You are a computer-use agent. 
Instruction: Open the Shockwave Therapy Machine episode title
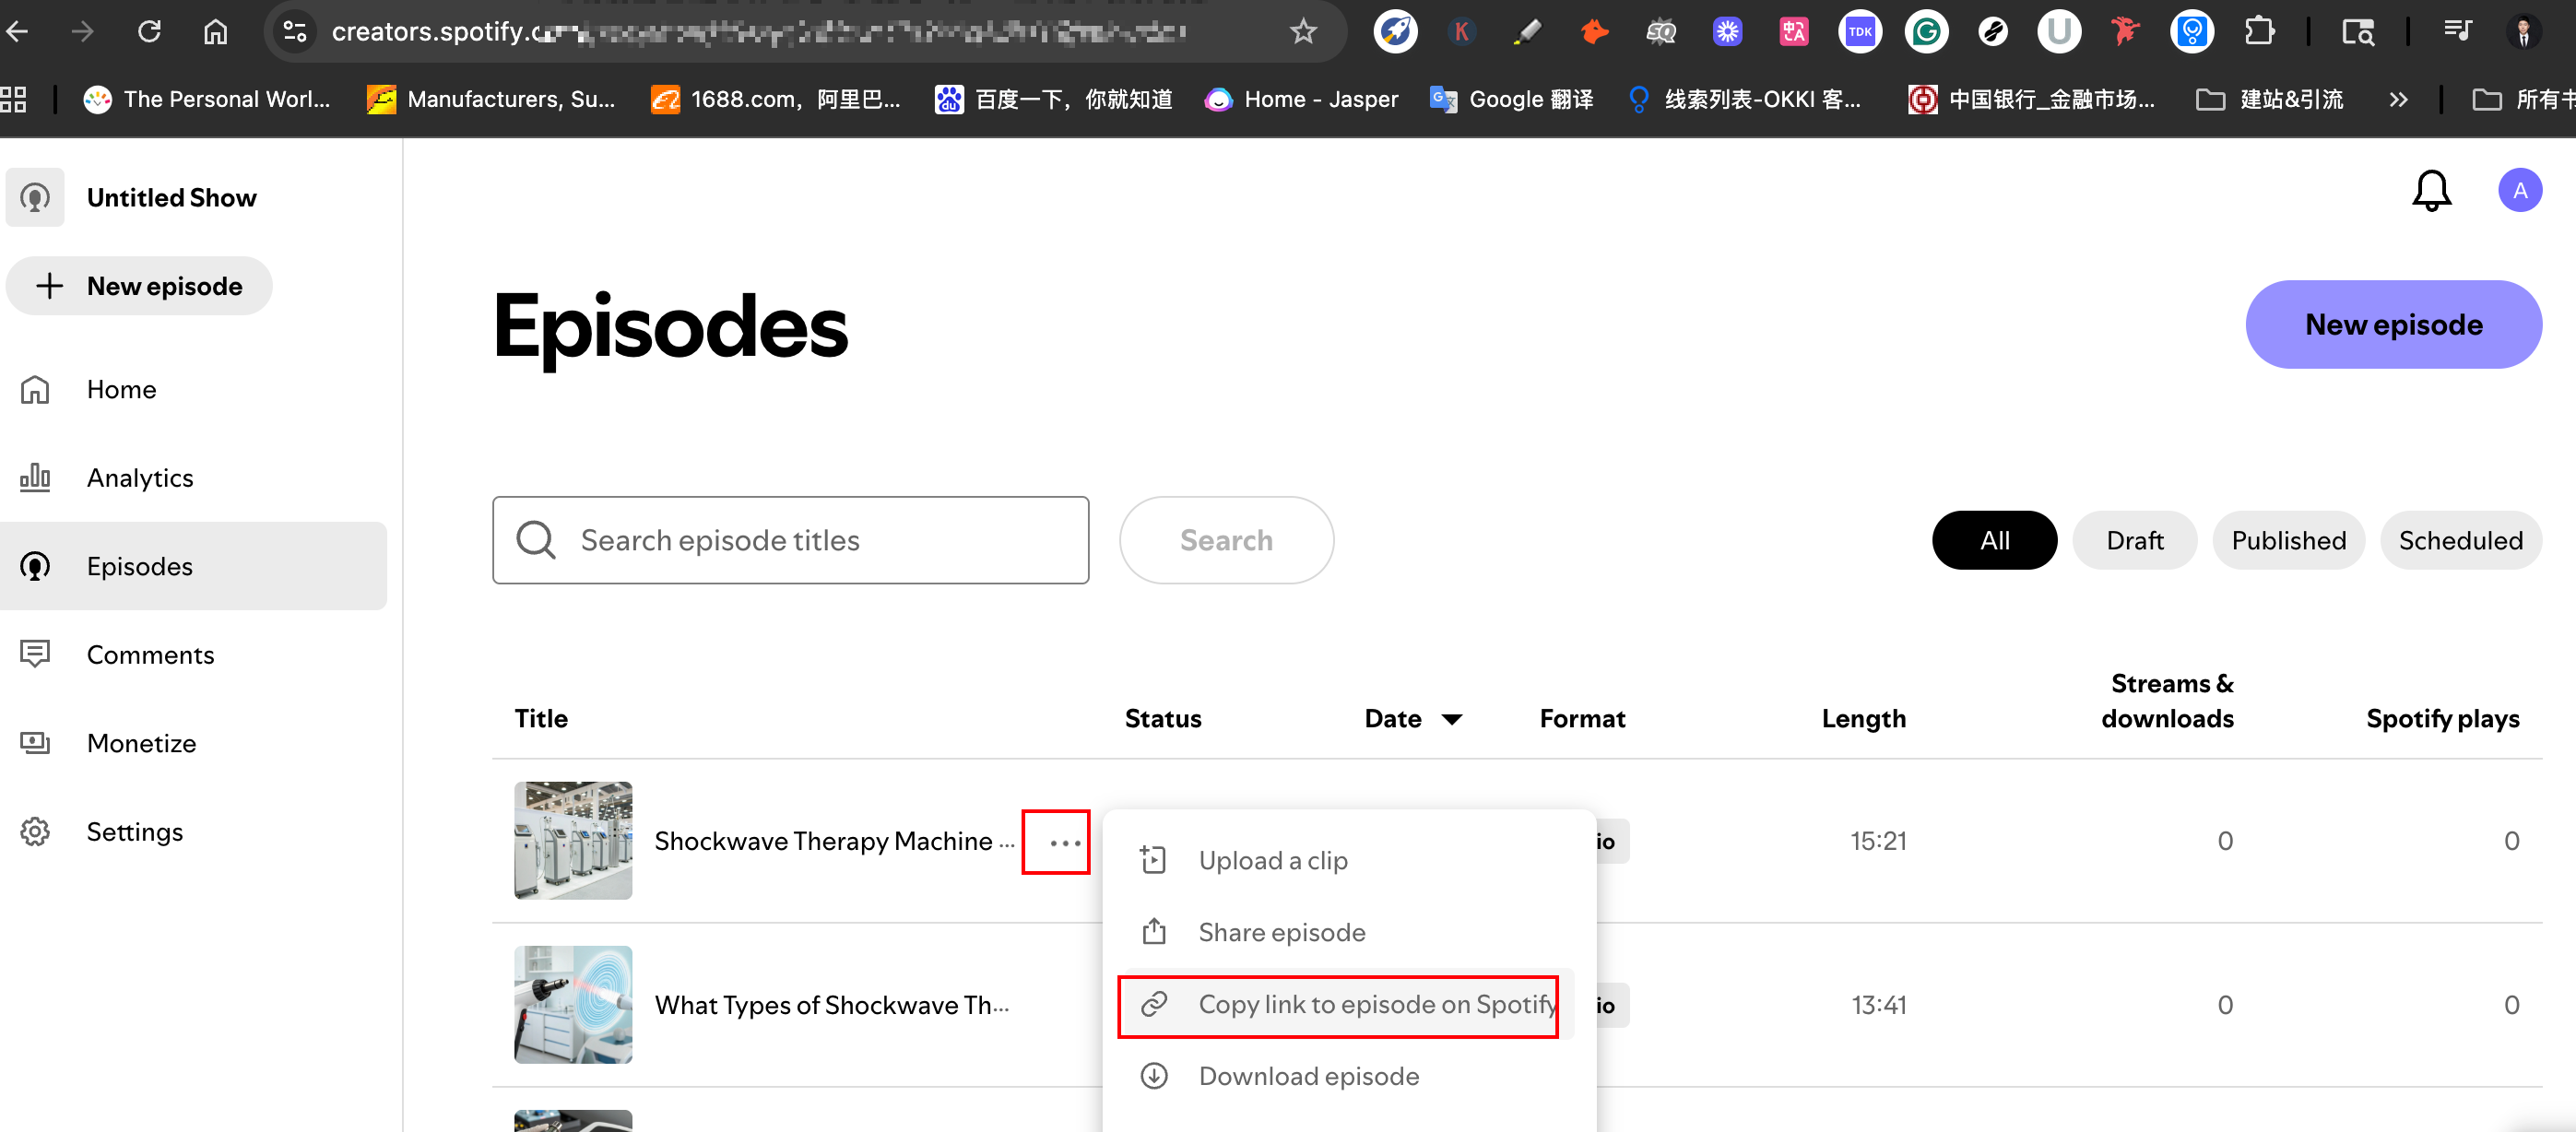pos(834,841)
